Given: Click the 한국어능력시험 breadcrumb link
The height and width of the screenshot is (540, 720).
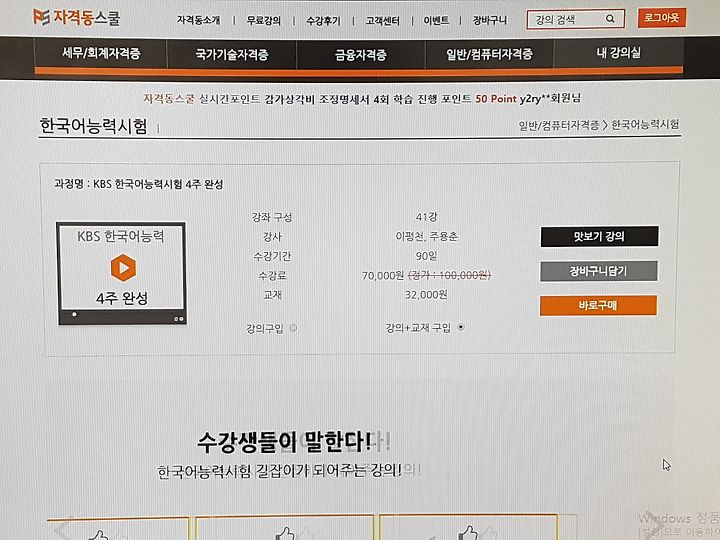Looking at the screenshot, I should pyautogui.click(x=645, y=124).
